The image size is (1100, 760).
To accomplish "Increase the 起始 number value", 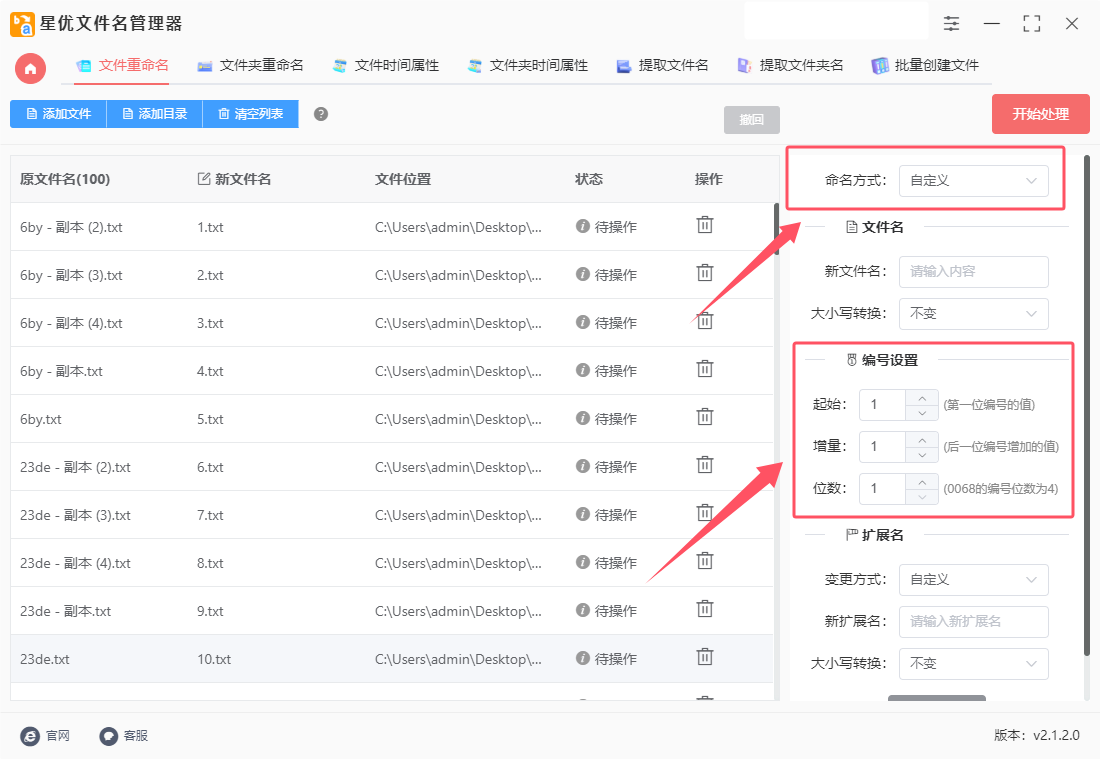I will [x=922, y=397].
